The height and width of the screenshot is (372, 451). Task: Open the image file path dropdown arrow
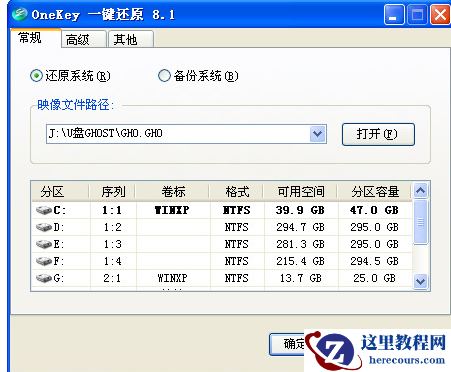[x=318, y=134]
